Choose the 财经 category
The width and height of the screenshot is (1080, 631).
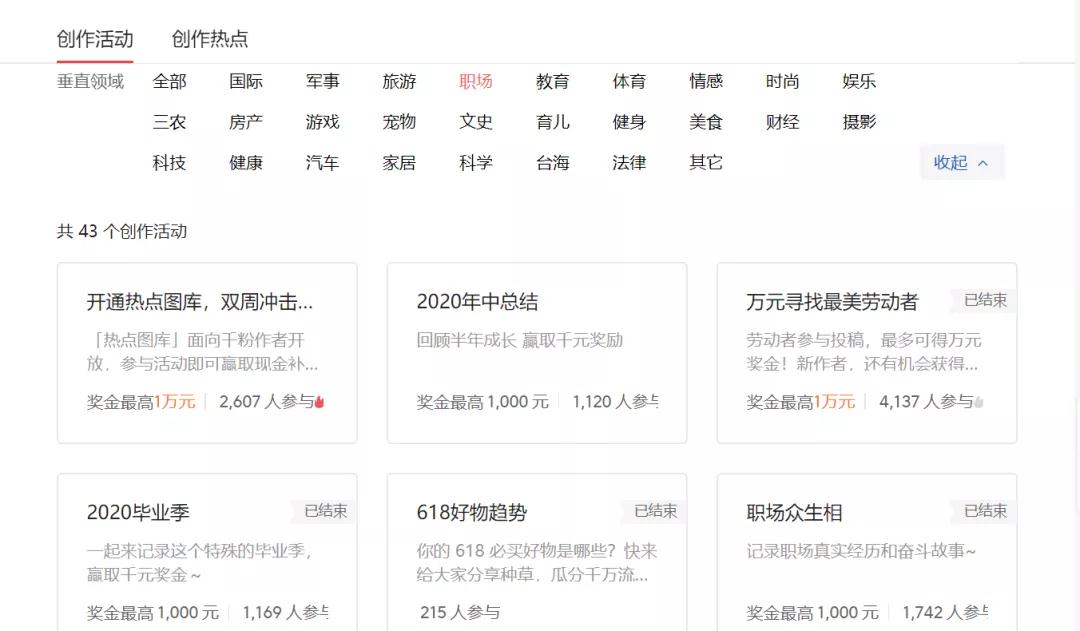click(x=782, y=122)
